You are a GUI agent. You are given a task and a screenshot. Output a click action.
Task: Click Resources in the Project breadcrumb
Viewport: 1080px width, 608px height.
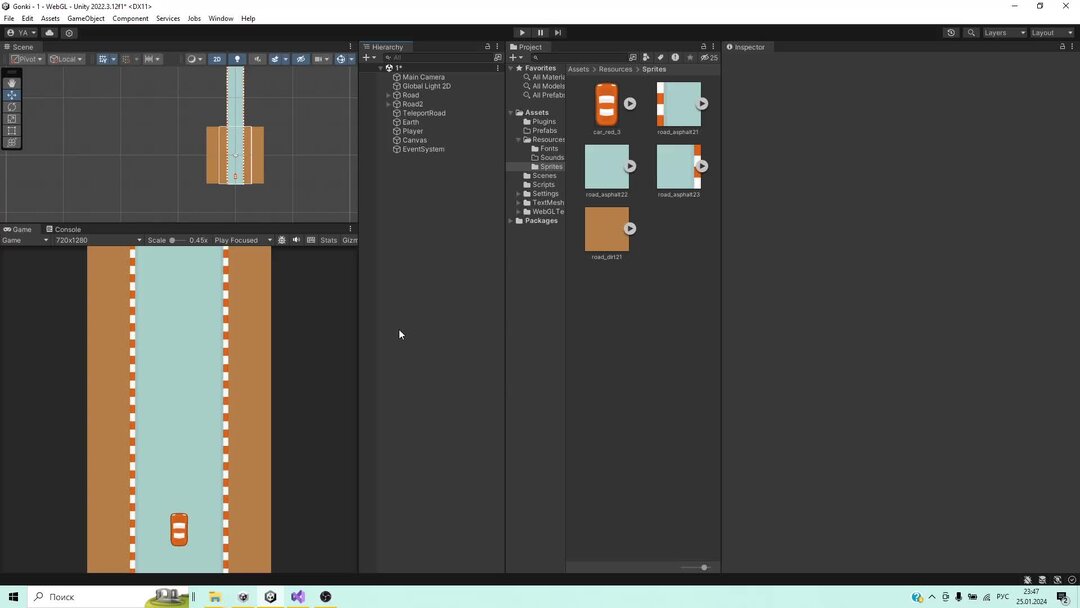coord(615,69)
